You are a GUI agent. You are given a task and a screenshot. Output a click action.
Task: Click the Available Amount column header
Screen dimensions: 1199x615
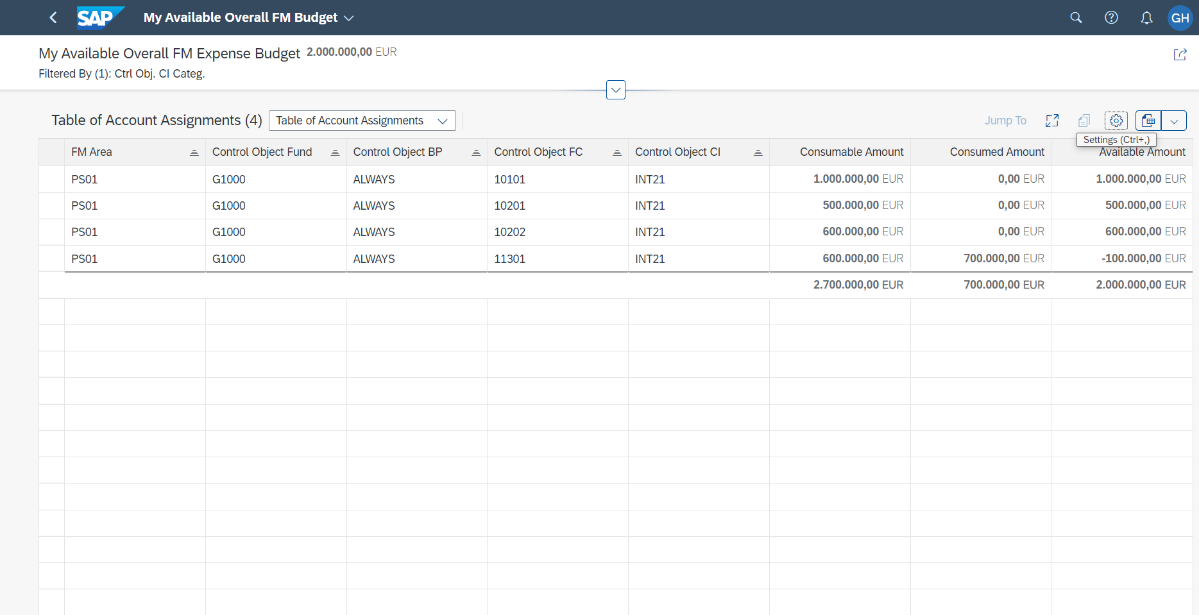click(1122, 152)
